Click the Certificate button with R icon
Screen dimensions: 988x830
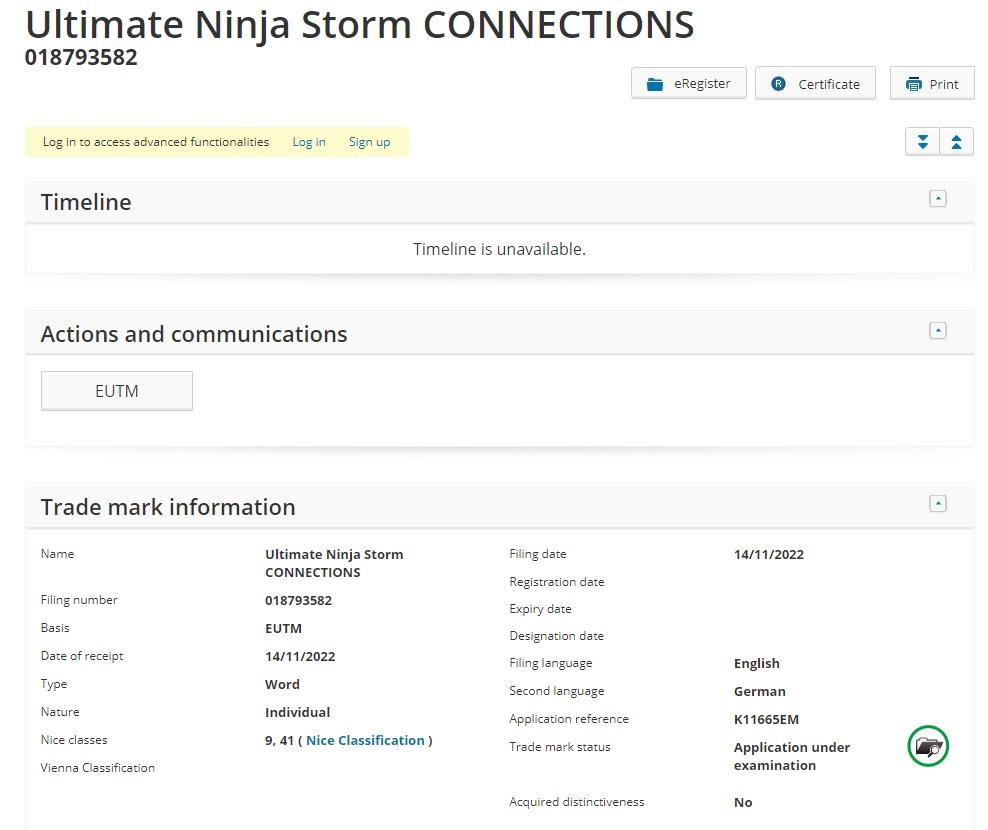point(815,84)
